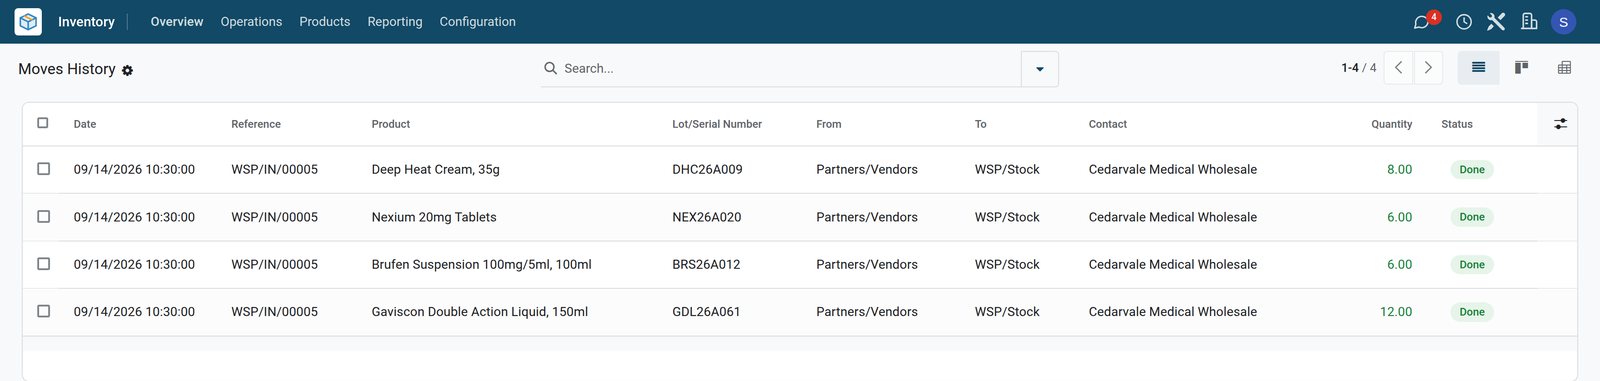Click the search magnifier icon
The height and width of the screenshot is (381, 1600).
(x=550, y=68)
